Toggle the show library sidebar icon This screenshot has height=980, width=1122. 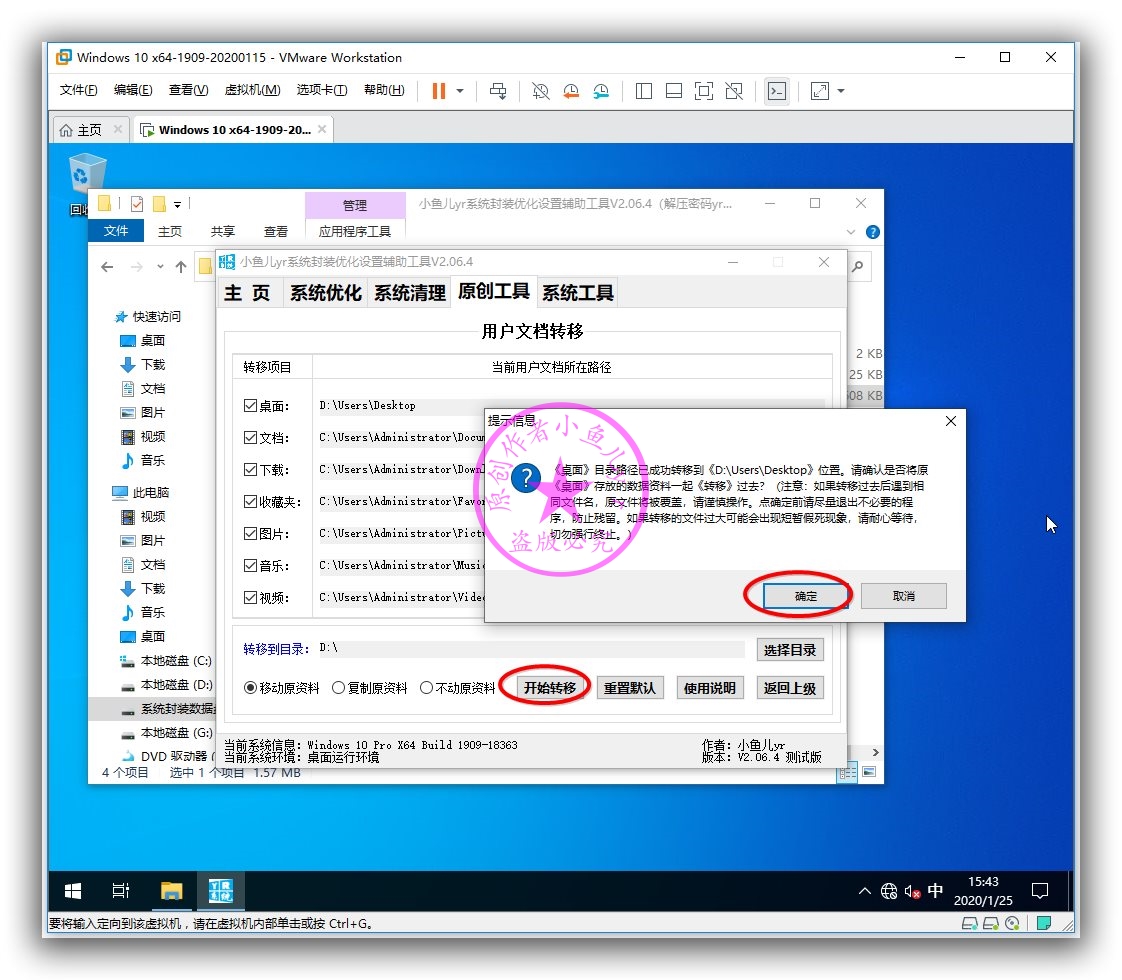coord(644,91)
